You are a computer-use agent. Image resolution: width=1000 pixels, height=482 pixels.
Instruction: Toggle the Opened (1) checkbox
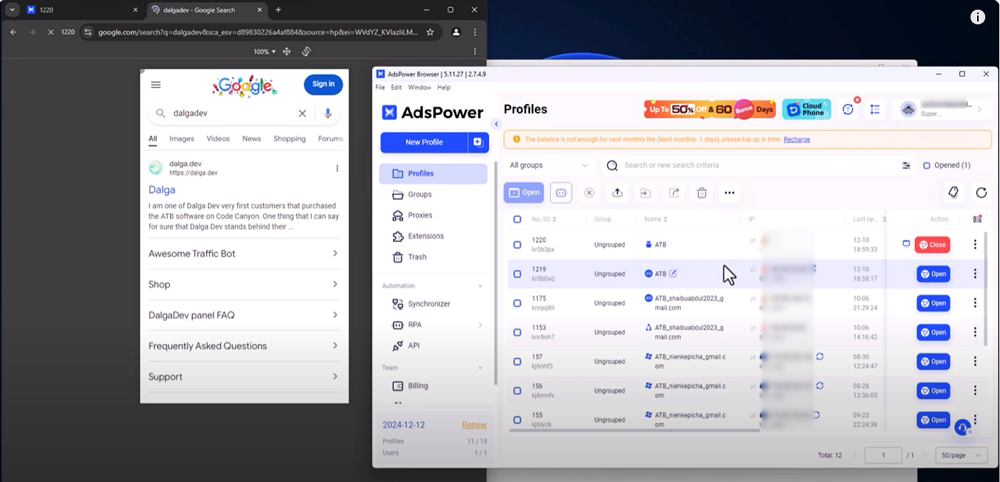pos(927,165)
